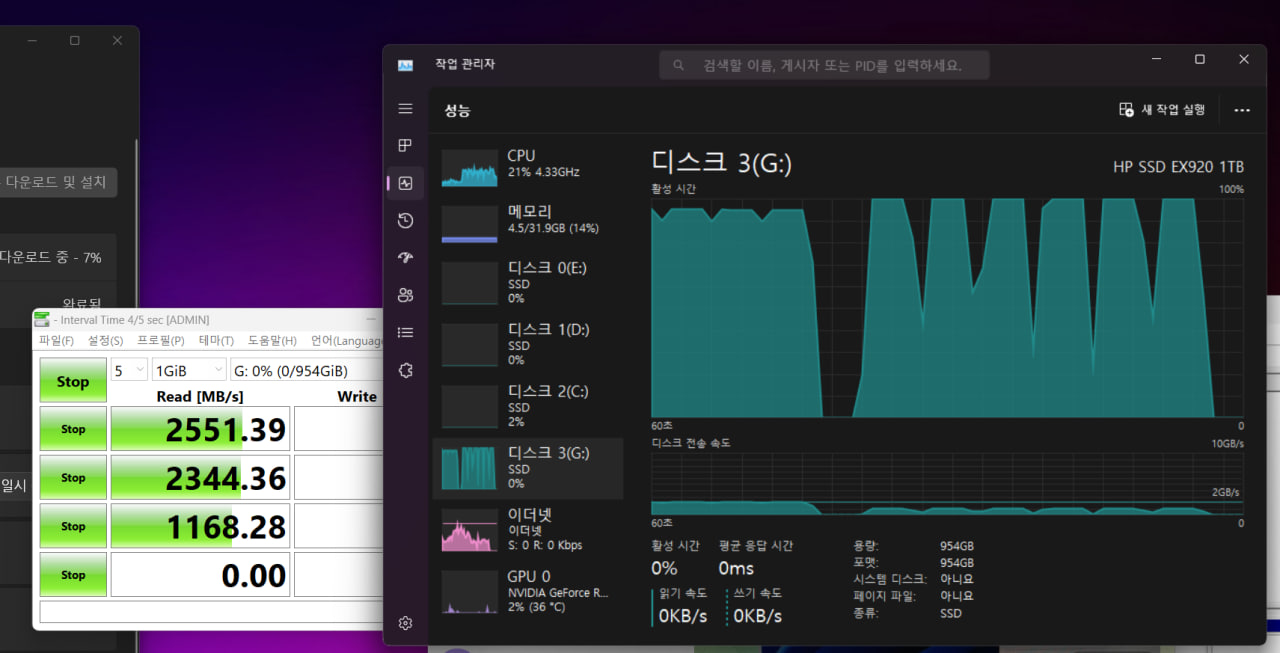Open the Details page sidebar icon
Screen dimensions: 1280x653
point(405,332)
